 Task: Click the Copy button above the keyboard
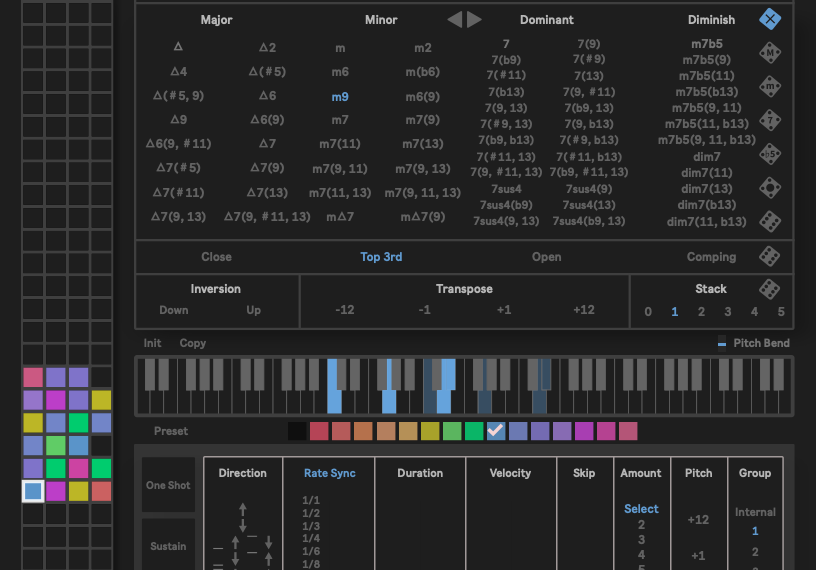click(x=193, y=343)
